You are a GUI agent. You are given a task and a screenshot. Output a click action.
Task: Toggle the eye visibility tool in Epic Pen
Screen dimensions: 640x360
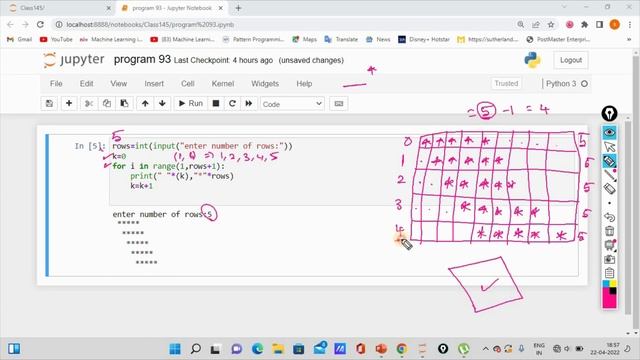(x=609, y=133)
